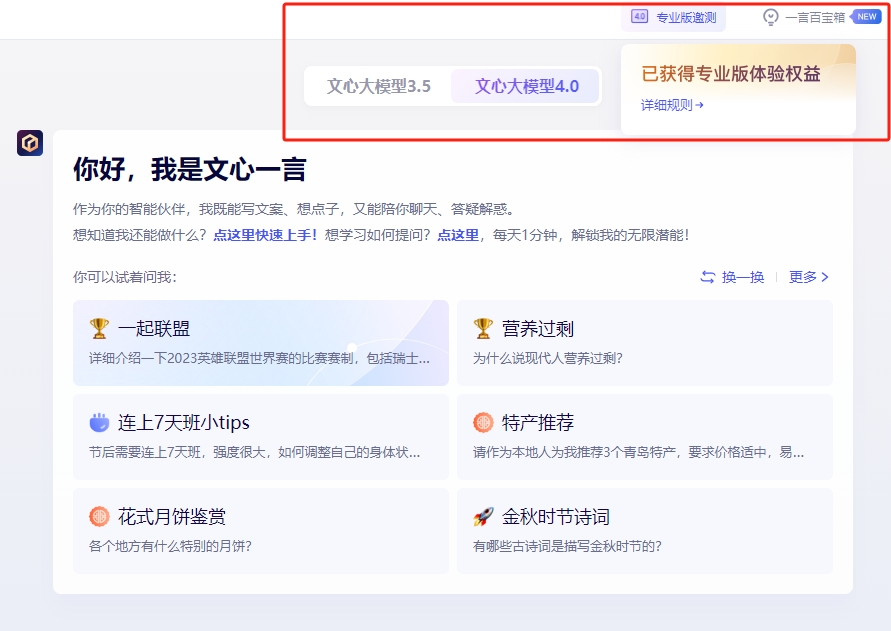Click the 换一换 refresh arrows icon
This screenshot has width=891, height=631.
point(707,277)
